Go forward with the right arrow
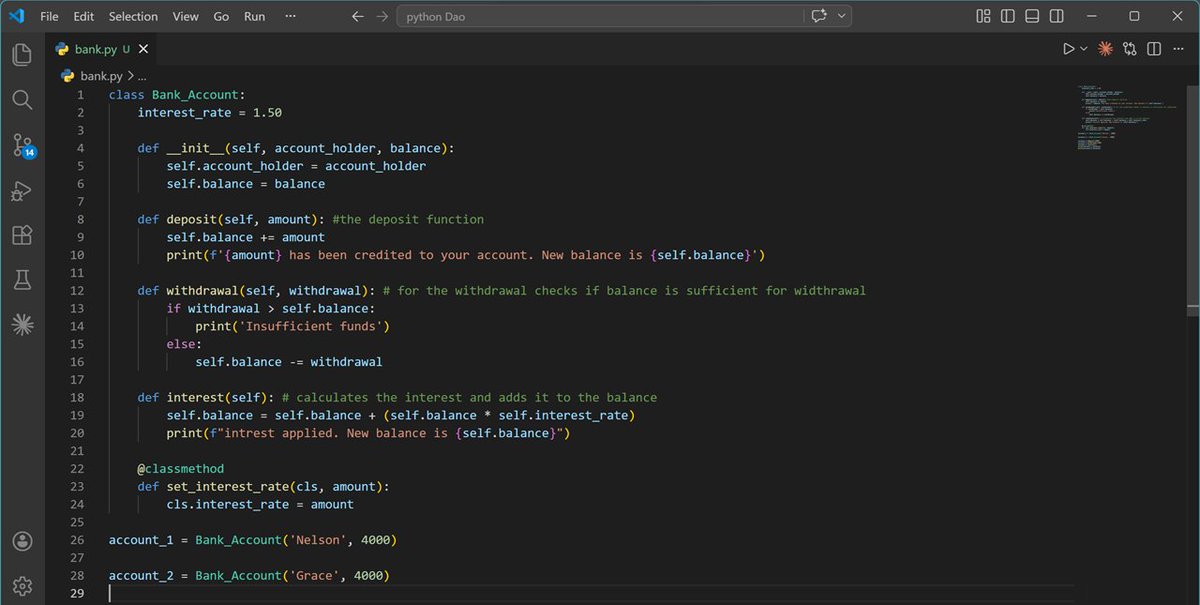The image size is (1200, 605). coord(382,16)
